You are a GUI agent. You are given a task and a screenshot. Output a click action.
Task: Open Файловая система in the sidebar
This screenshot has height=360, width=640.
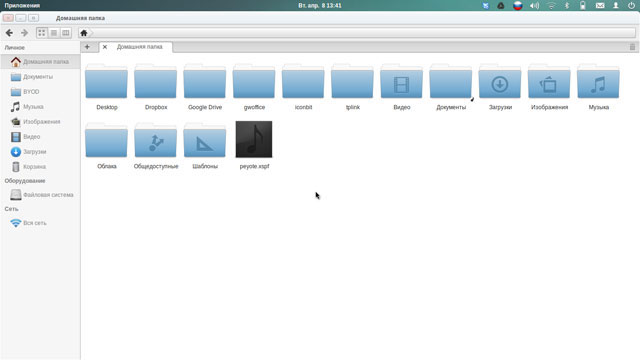40,195
